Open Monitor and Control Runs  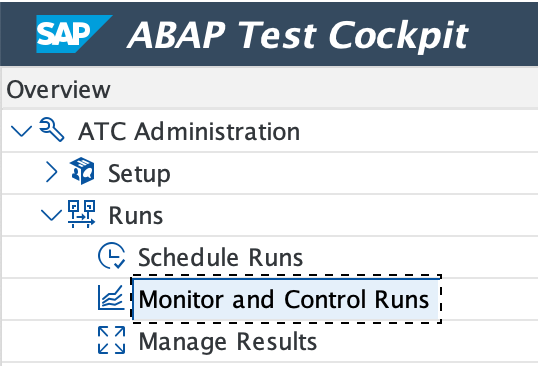284,299
